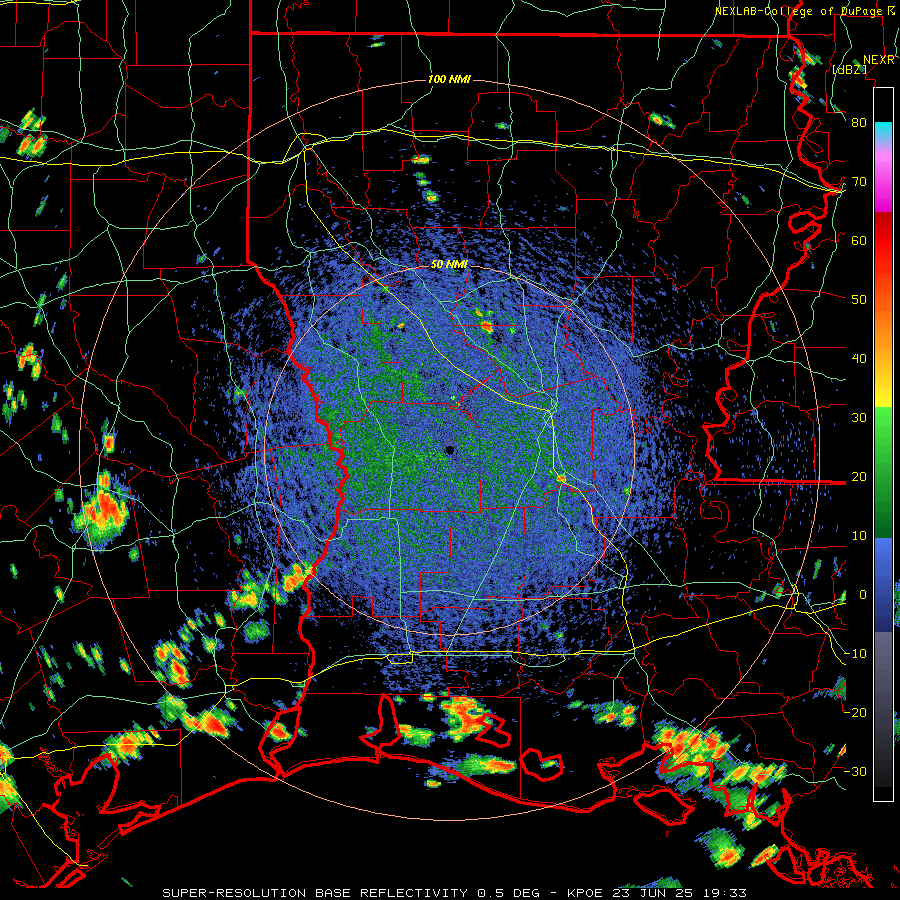Click the 30 value on the dBZ scale

click(x=859, y=417)
